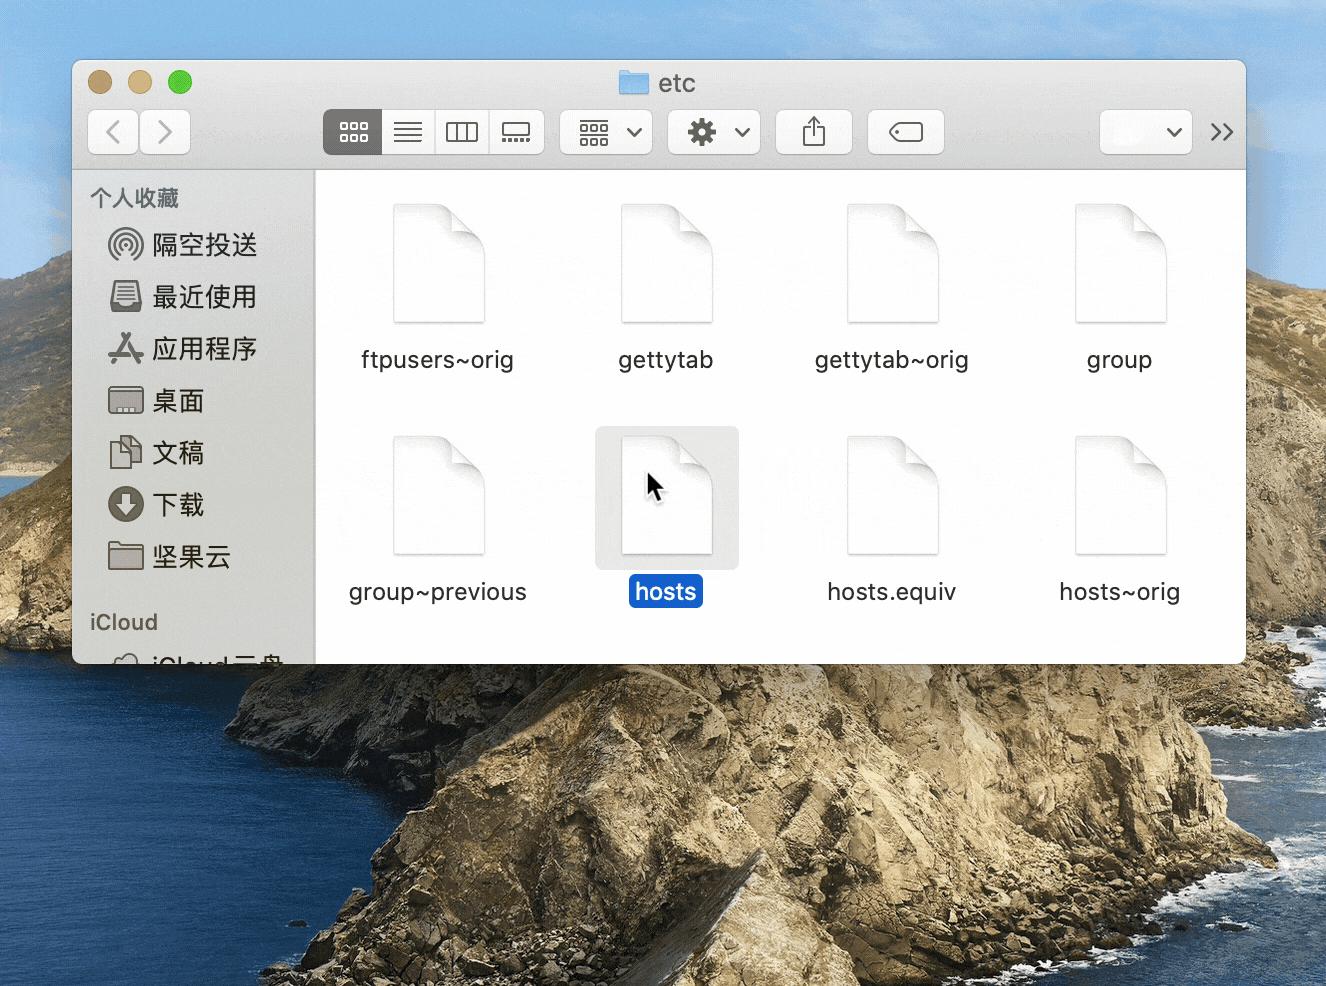The image size is (1326, 986).
Task: Click the back navigation arrow
Action: point(112,131)
